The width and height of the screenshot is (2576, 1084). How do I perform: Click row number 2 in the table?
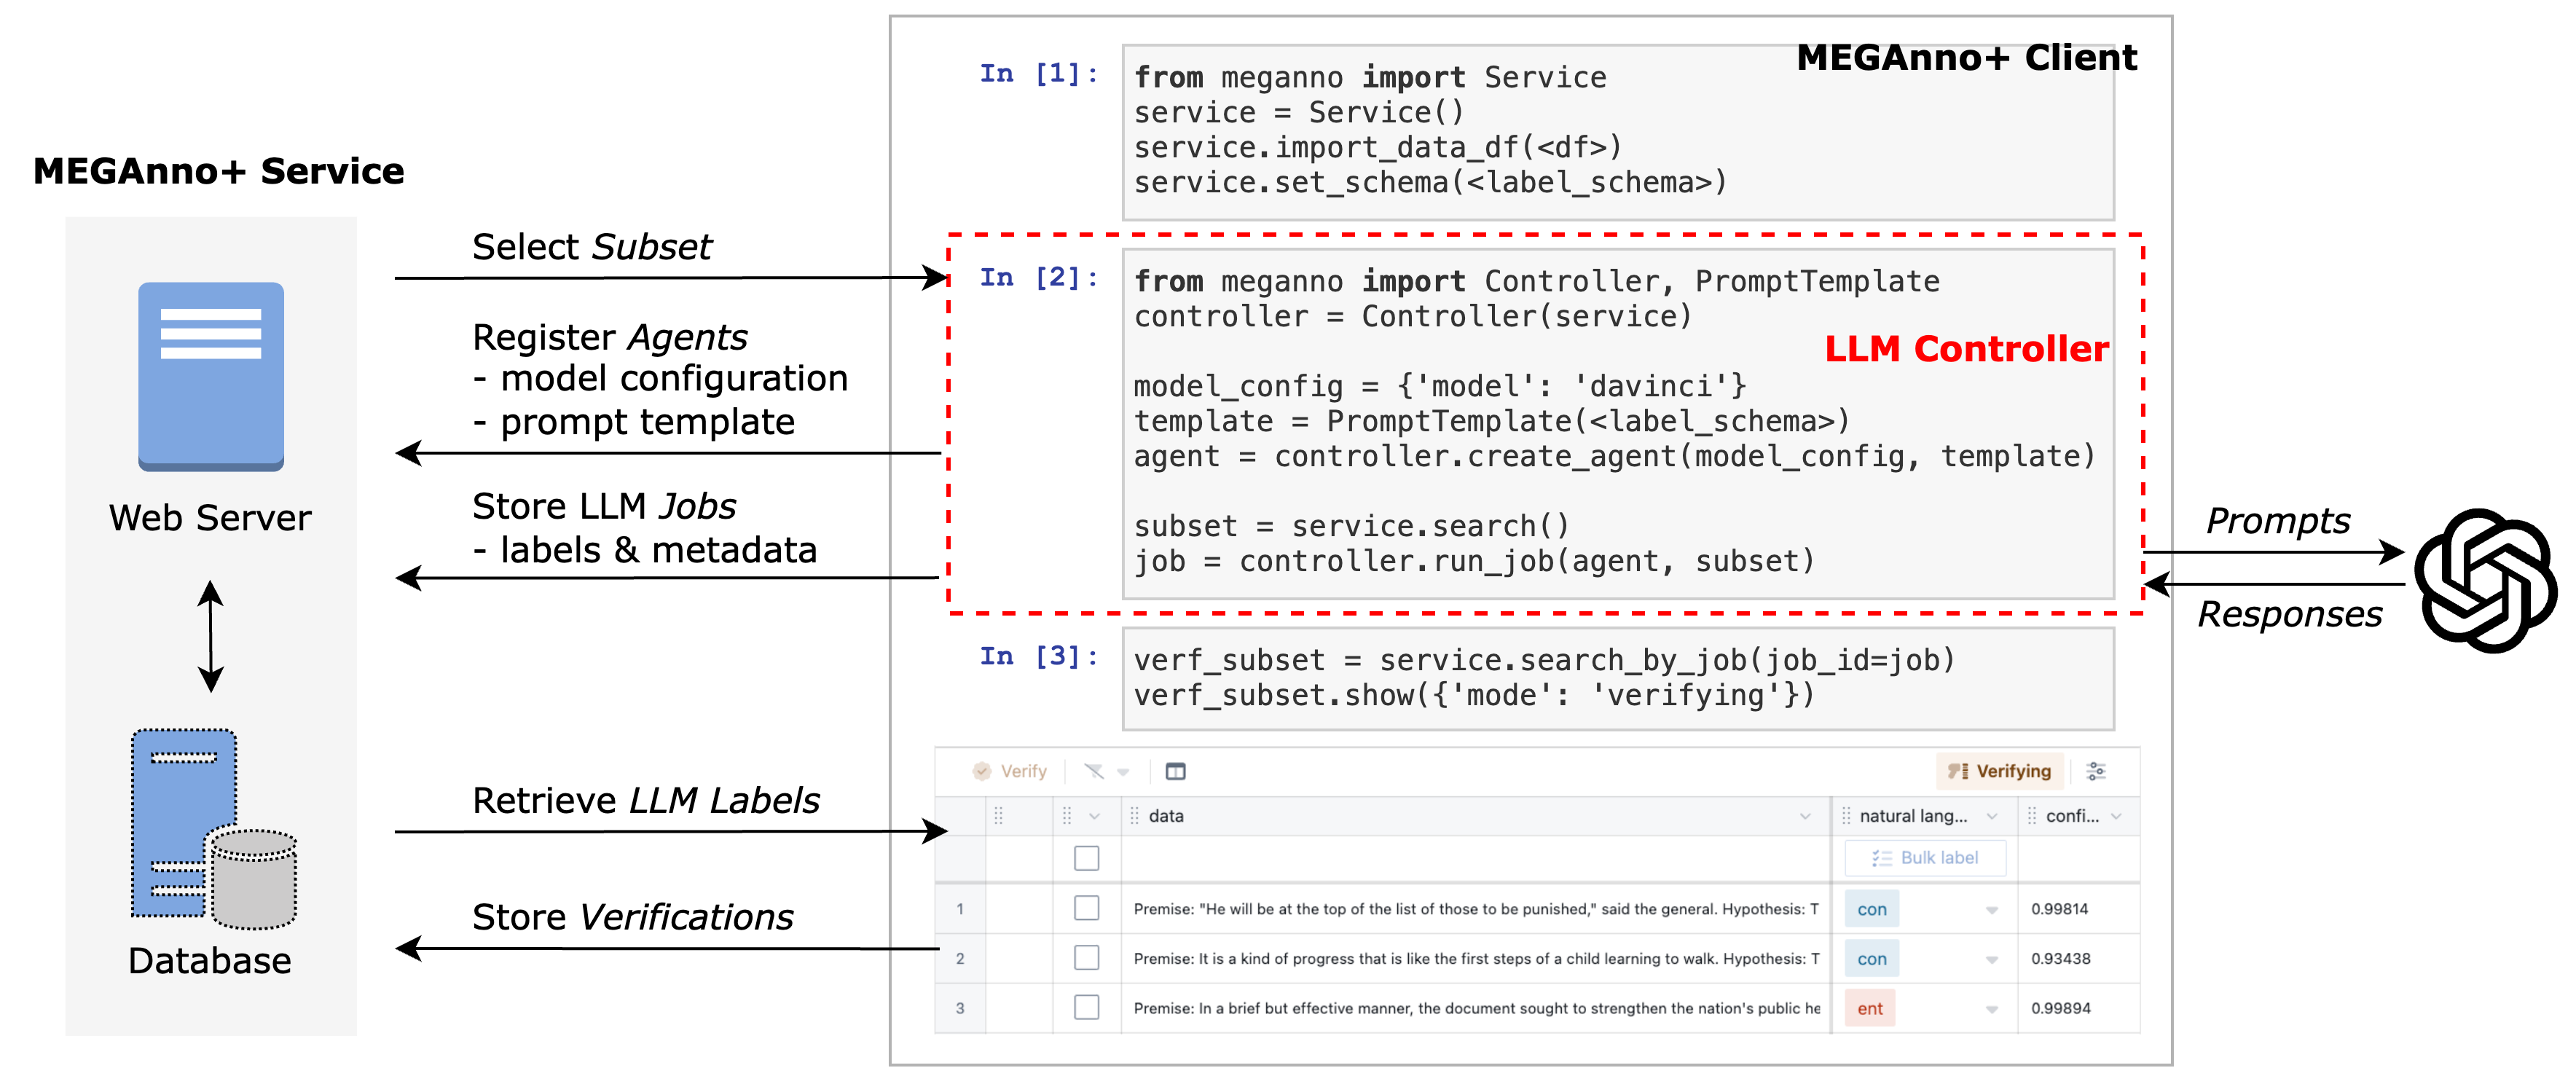tap(960, 958)
